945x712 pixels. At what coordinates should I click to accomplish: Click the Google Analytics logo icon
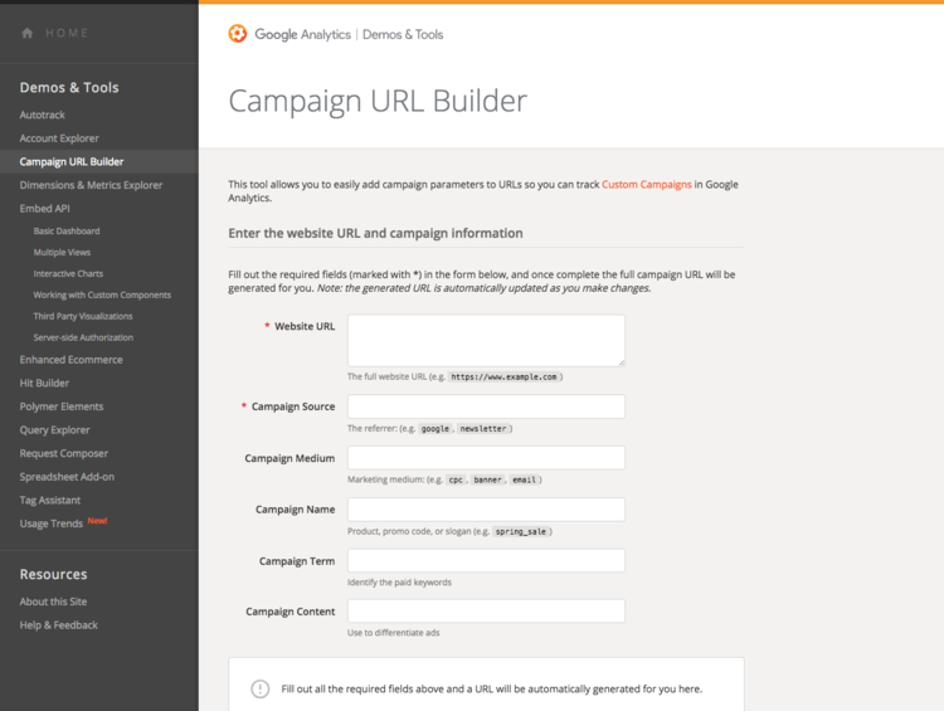[x=237, y=34]
